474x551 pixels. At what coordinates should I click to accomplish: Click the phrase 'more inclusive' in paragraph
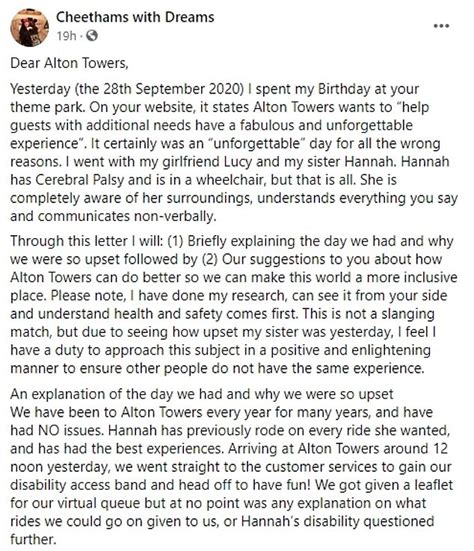tap(412, 277)
